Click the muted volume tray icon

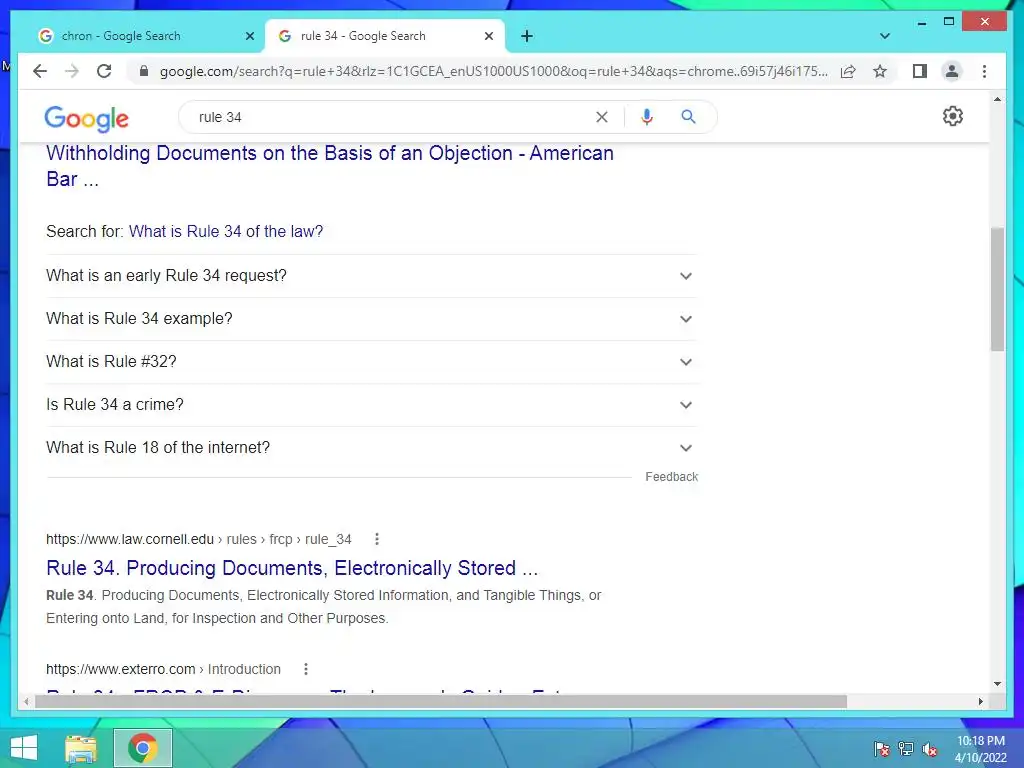tap(929, 749)
